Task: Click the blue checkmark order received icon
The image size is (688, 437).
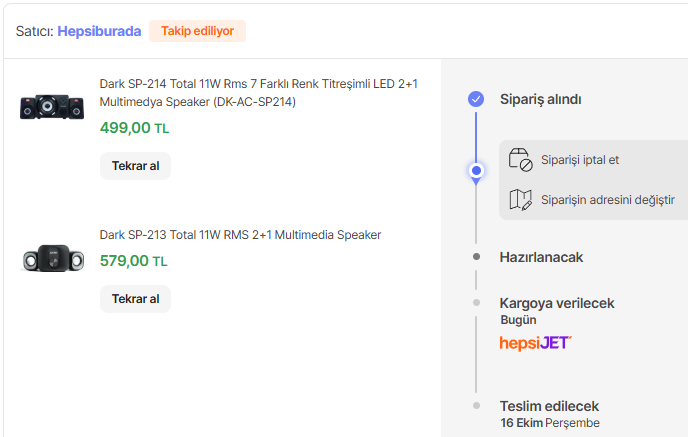Action: pyautogui.click(x=476, y=99)
